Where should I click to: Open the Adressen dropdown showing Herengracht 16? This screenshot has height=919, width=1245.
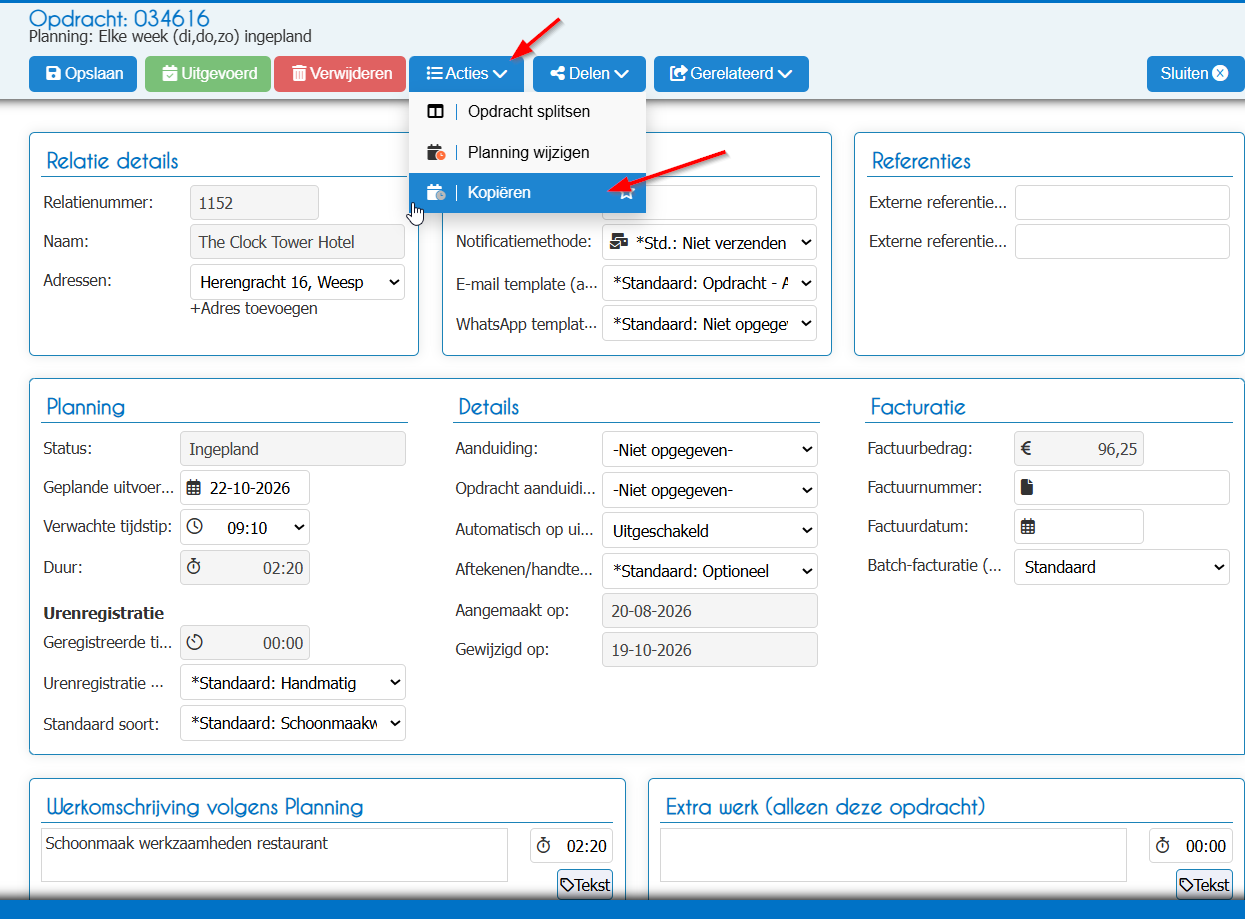pos(297,282)
